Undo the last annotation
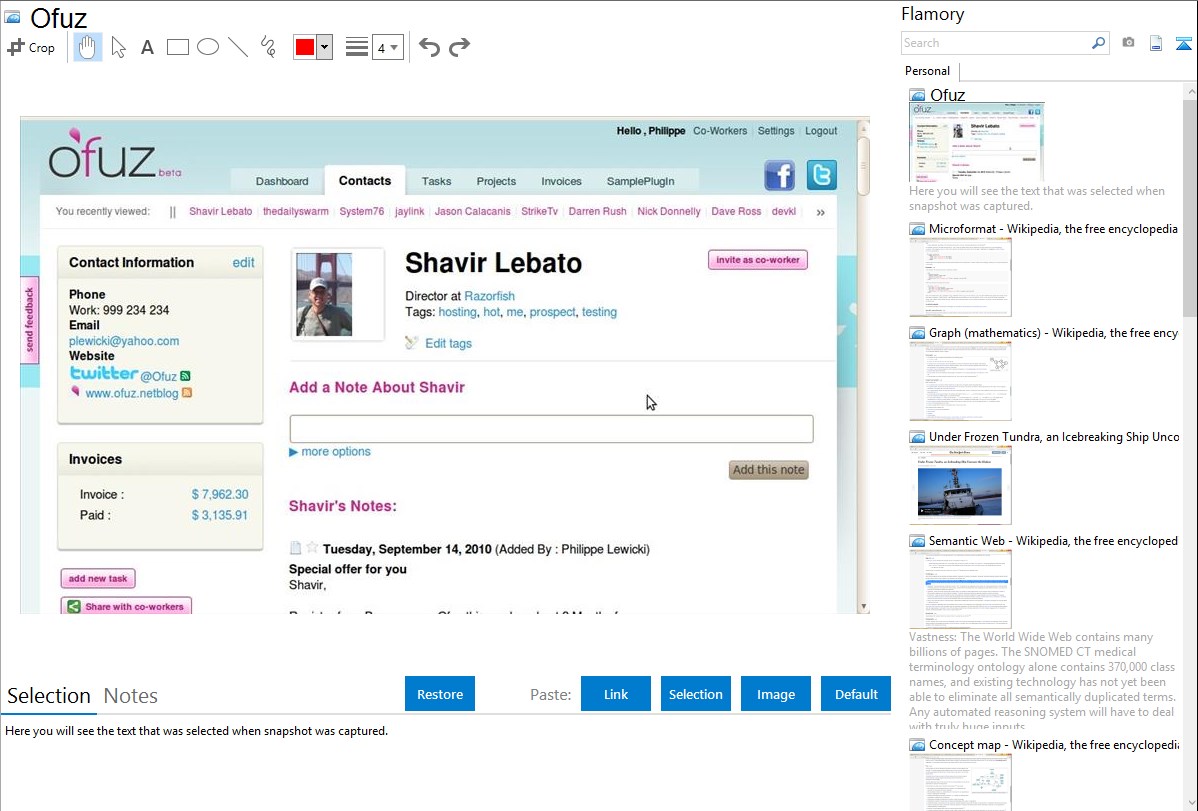The image size is (1198, 811). click(429, 47)
